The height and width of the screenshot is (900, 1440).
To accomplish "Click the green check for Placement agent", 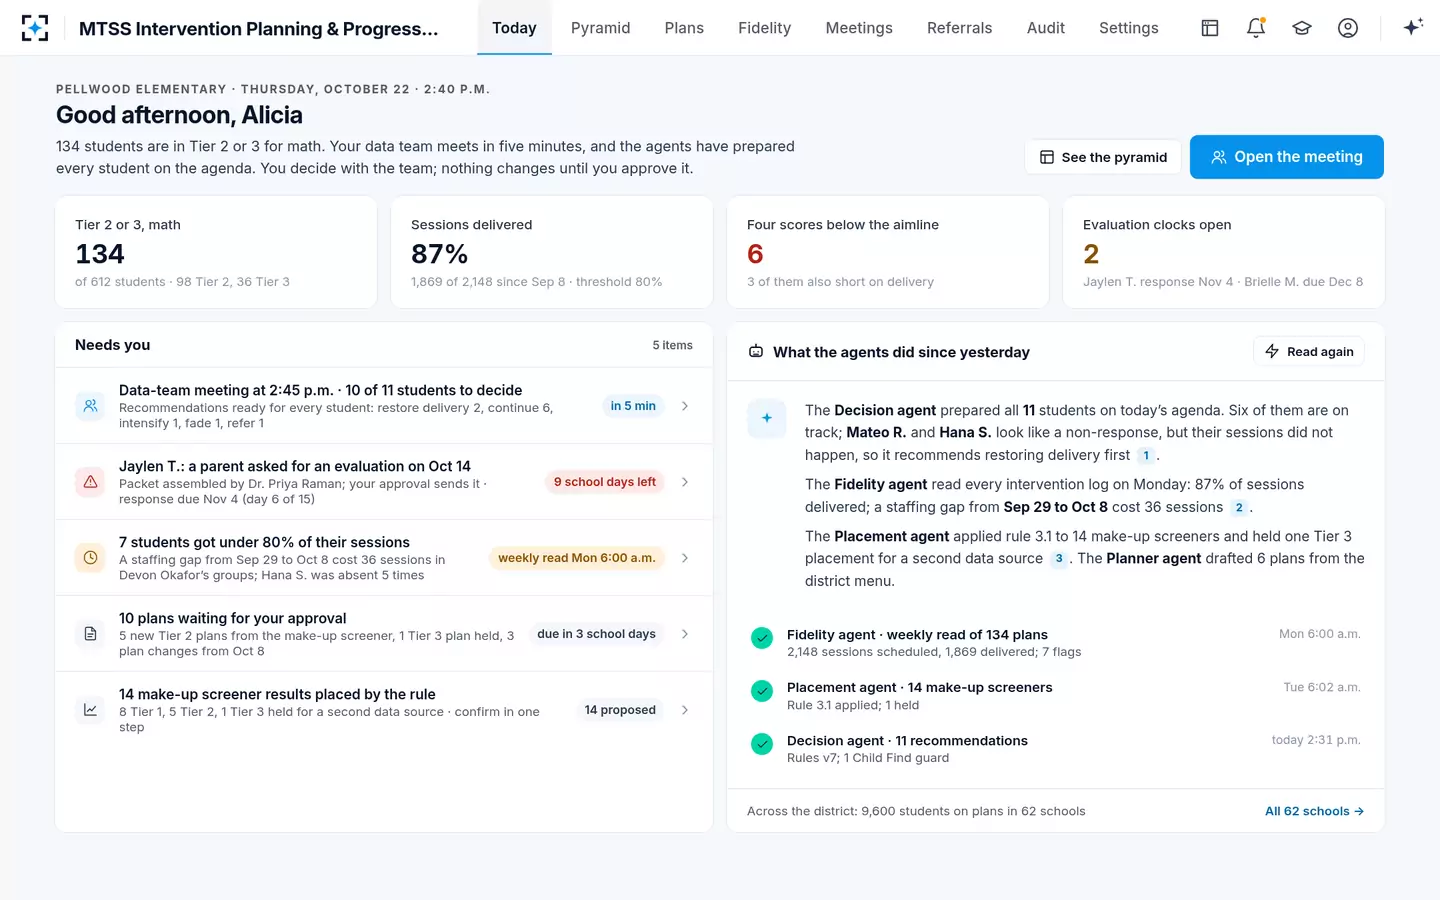I will (762, 691).
